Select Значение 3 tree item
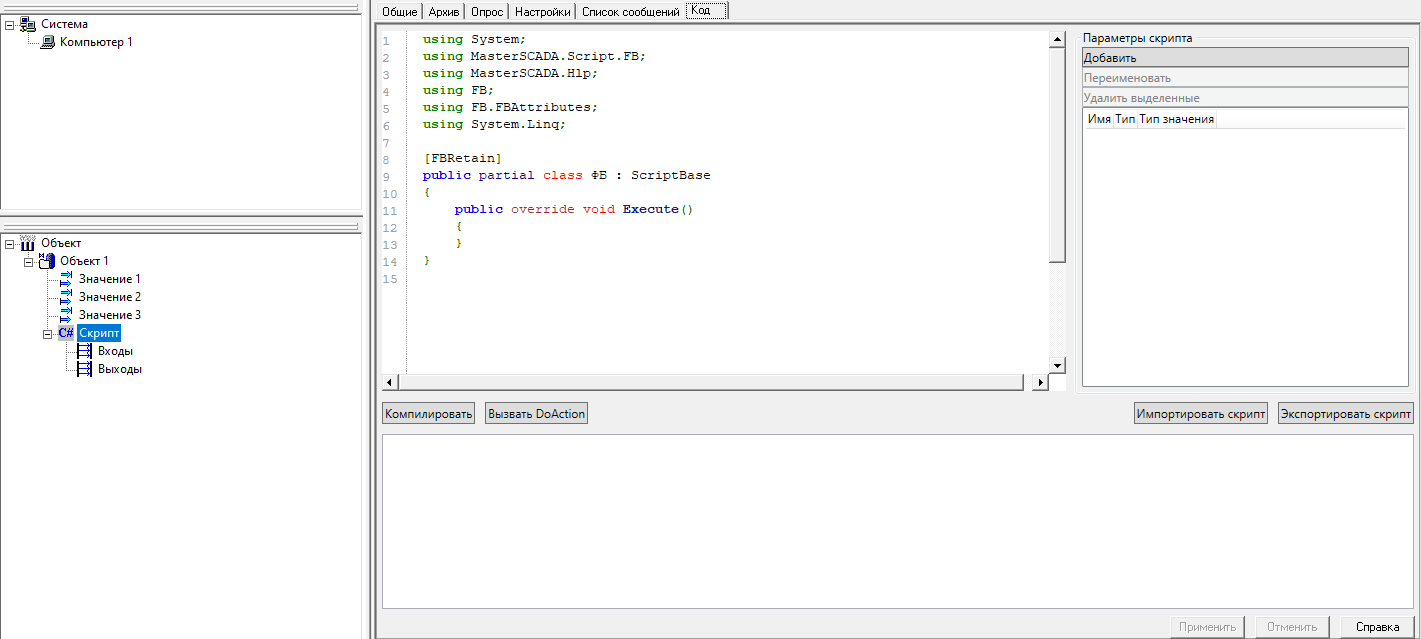The height and width of the screenshot is (639, 1421). [x=110, y=315]
